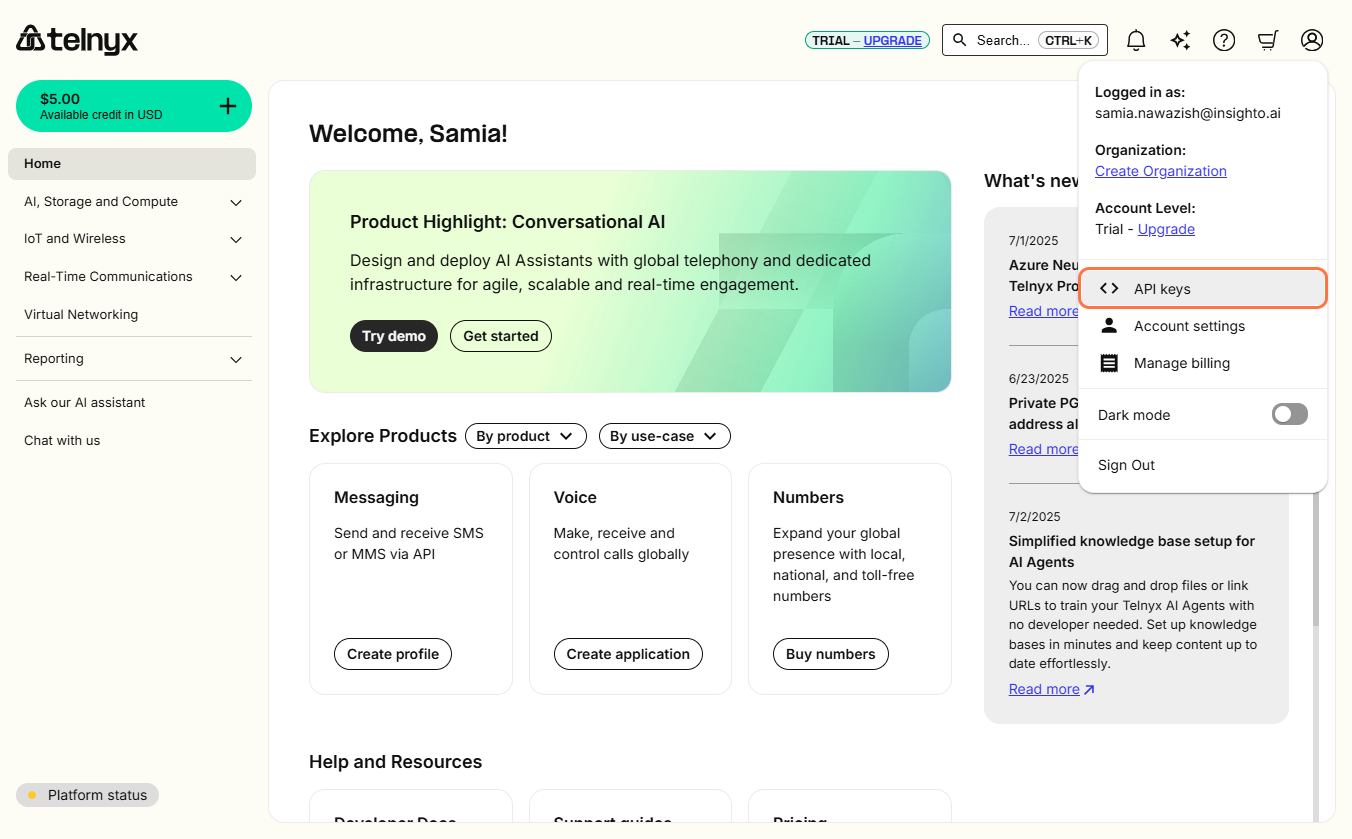
Task: Click the 7/2/2025 news date
Action: coord(1035,517)
